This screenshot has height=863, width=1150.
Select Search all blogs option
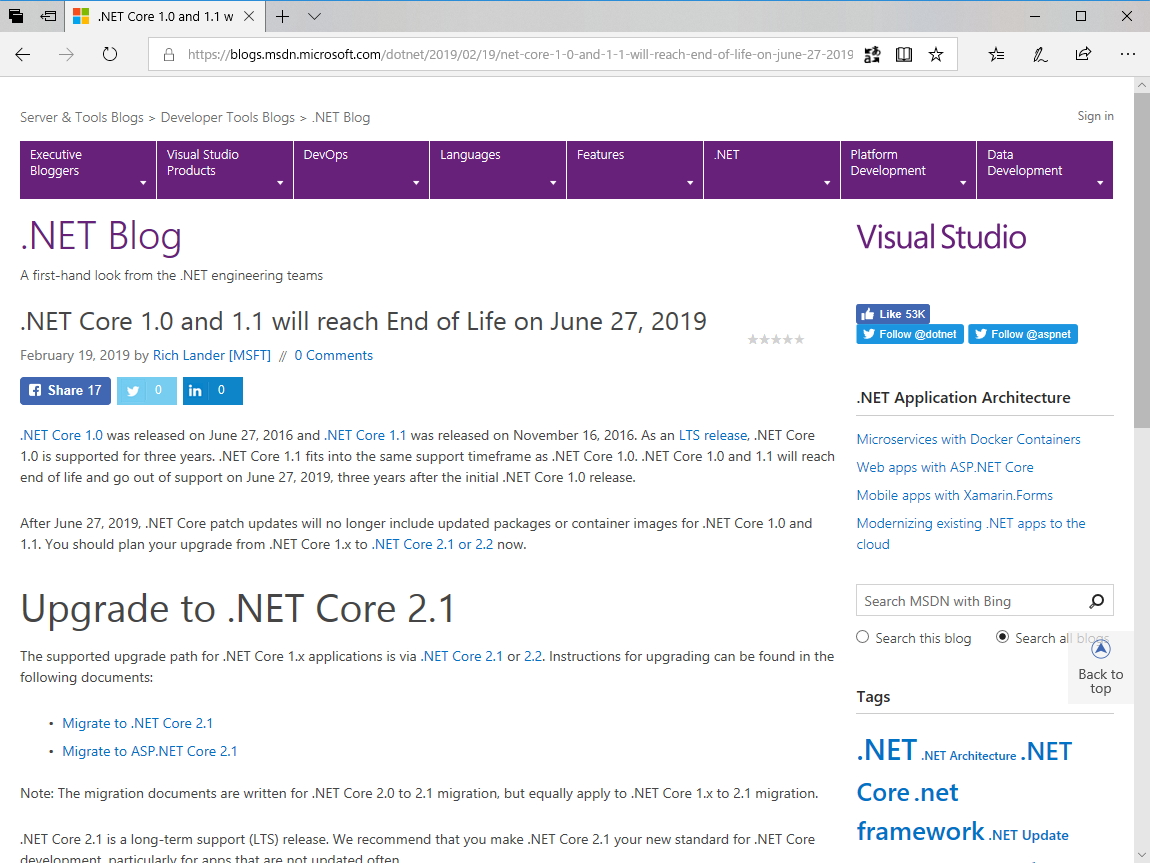point(1002,637)
